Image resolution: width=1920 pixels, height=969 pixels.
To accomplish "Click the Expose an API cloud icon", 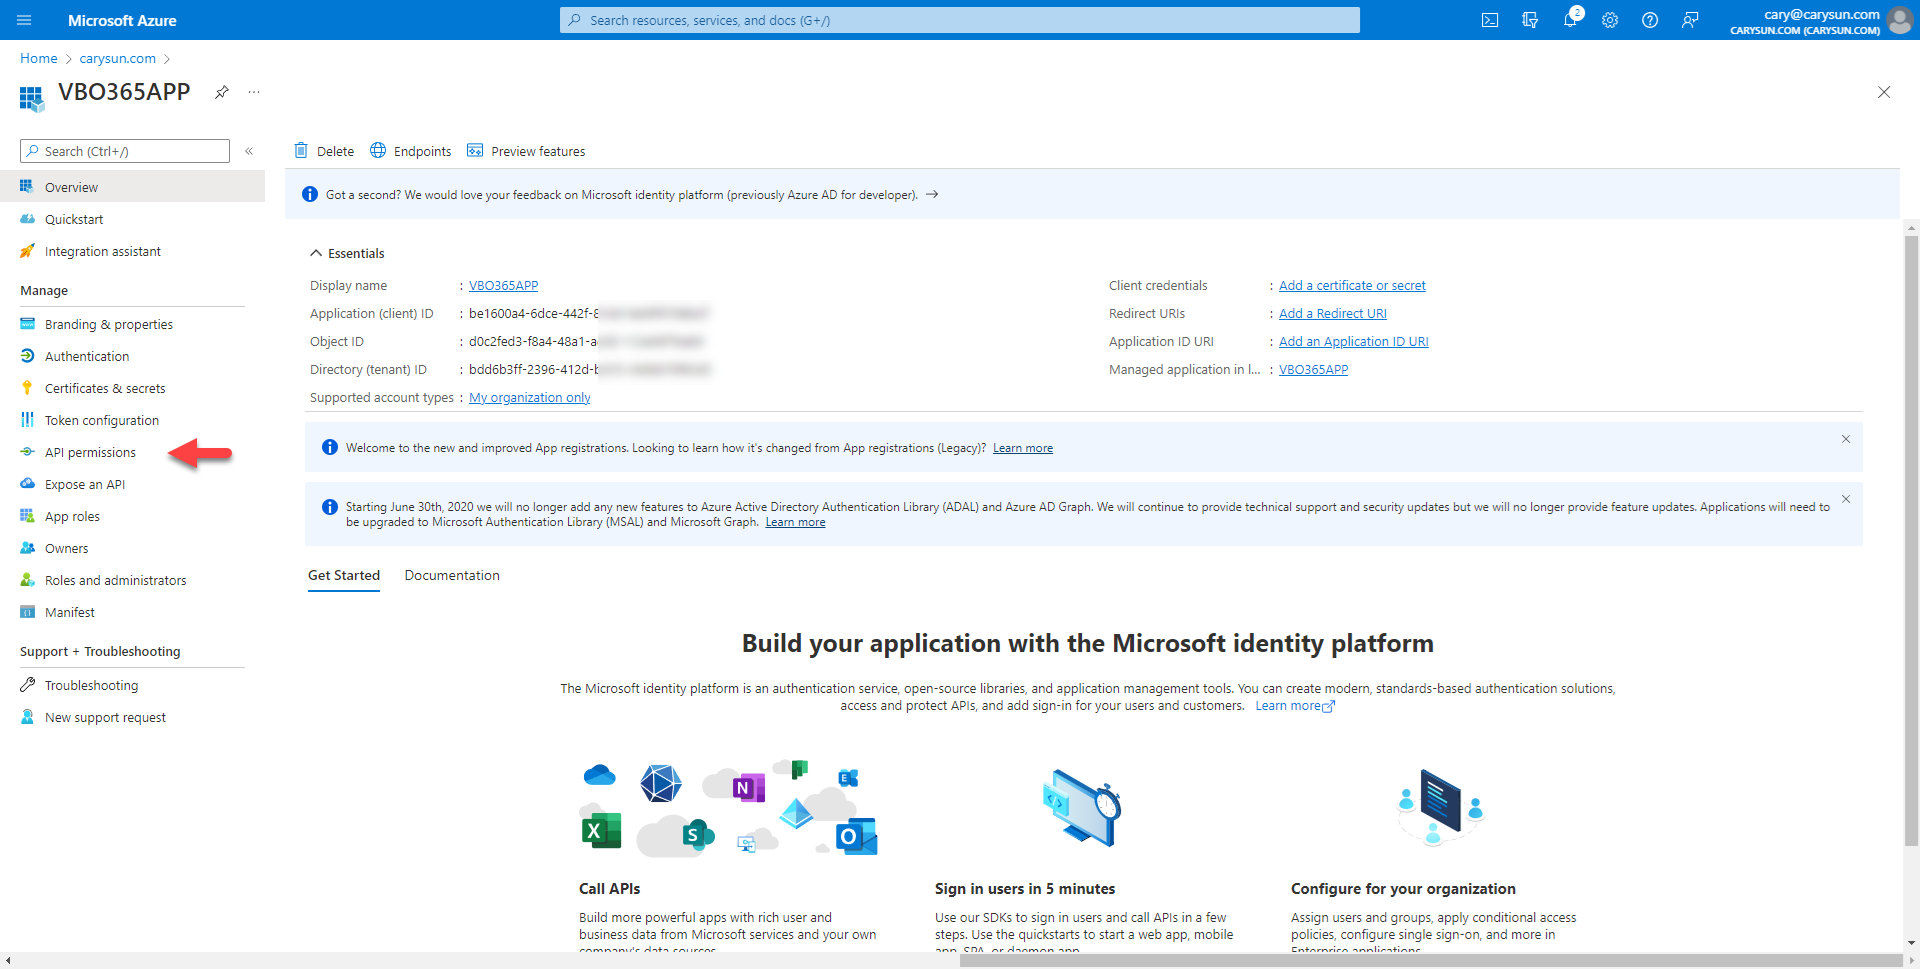I will click(x=27, y=484).
